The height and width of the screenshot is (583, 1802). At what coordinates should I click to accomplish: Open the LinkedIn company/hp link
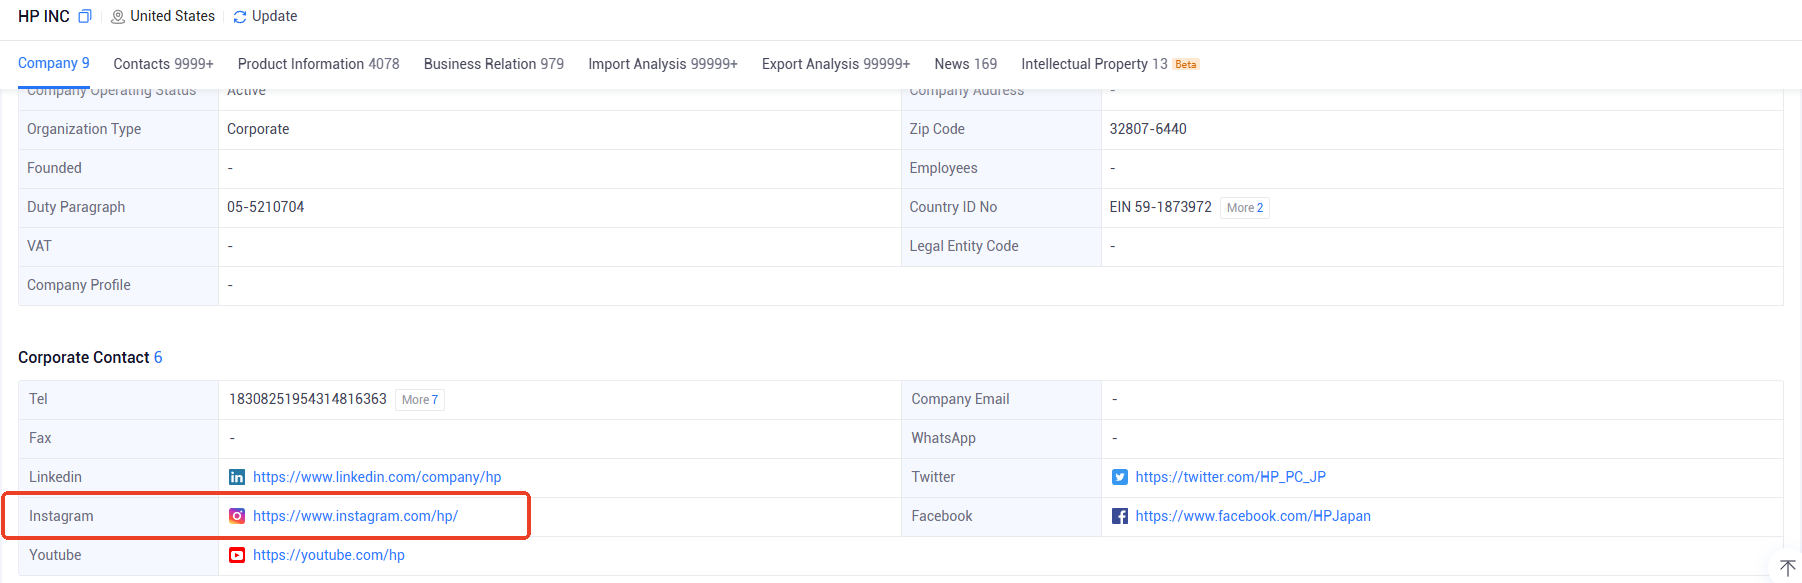[377, 477]
